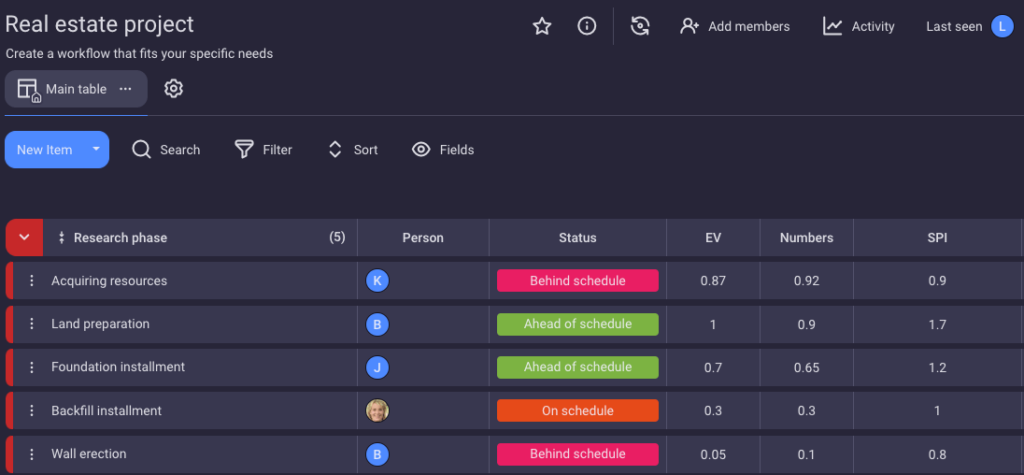Screen dimensions: 1024x475
Task: Toggle Fields visibility eye icon
Action: (x=421, y=150)
